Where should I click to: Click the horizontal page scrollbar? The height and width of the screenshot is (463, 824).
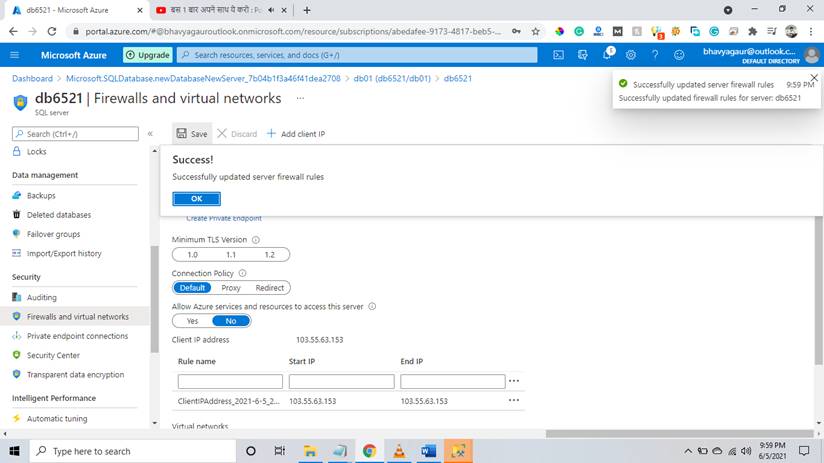(679, 434)
